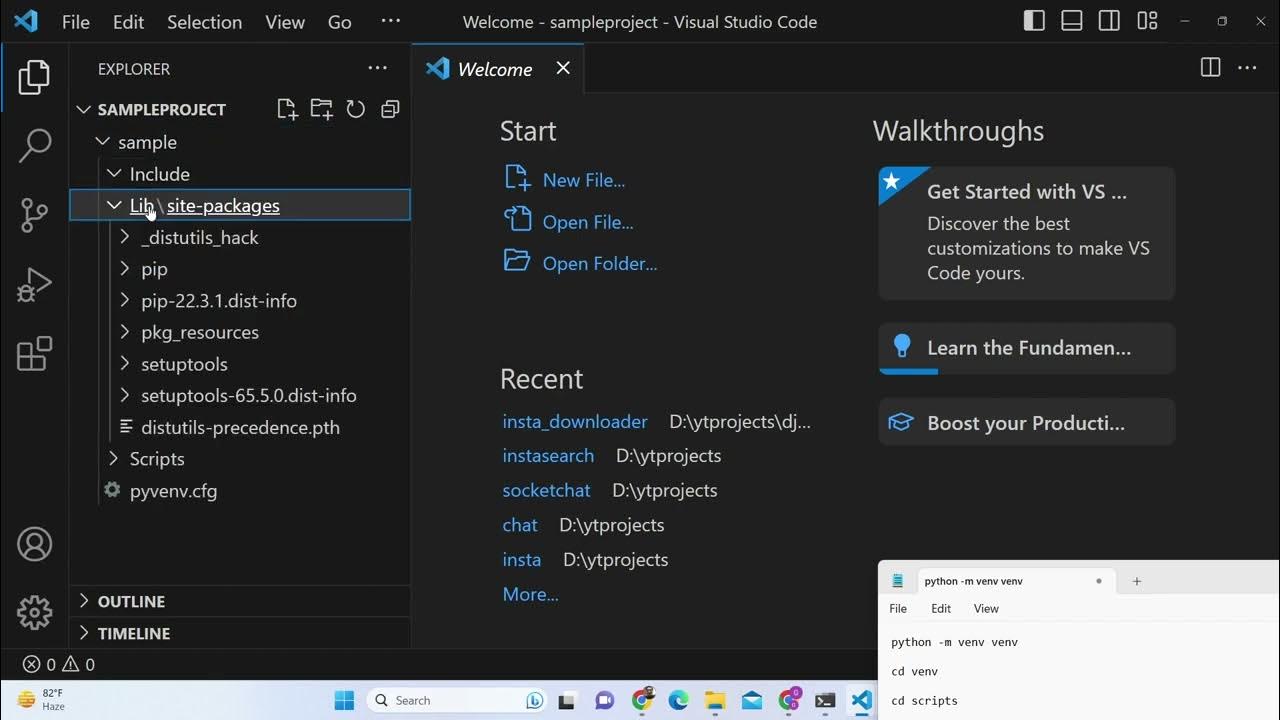Toggle the bottom panel layout button
Image resolution: width=1280 pixels, height=720 pixels.
pyautogui.click(x=1072, y=21)
